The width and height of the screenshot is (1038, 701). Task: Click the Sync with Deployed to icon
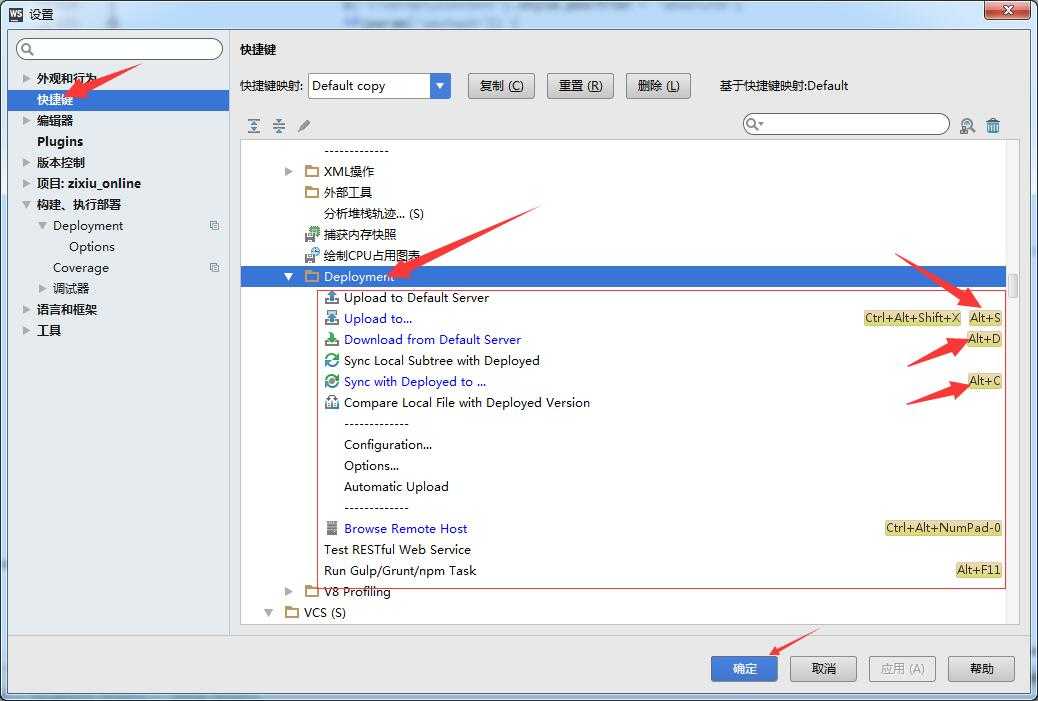coord(332,381)
